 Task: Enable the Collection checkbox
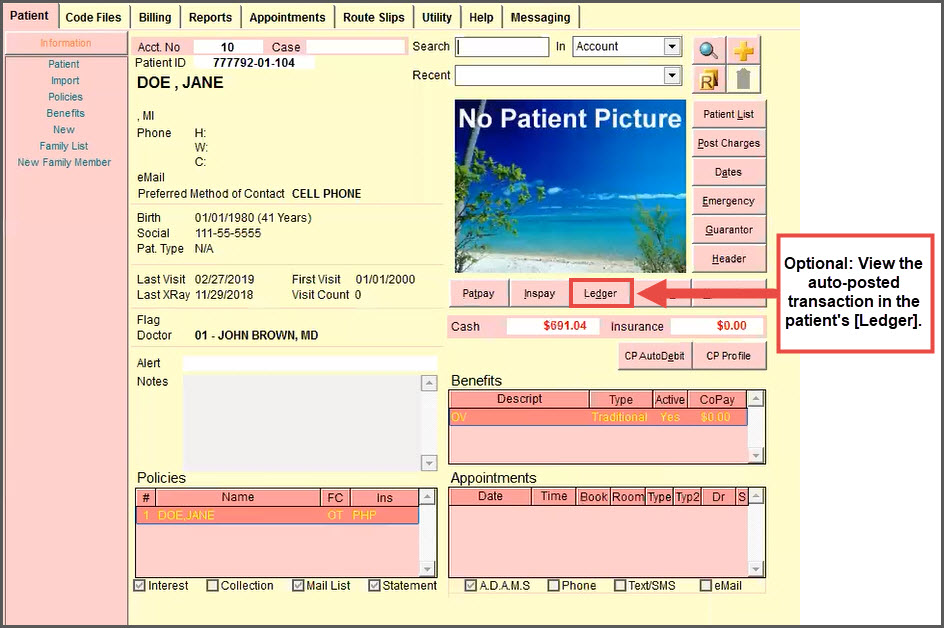point(212,585)
